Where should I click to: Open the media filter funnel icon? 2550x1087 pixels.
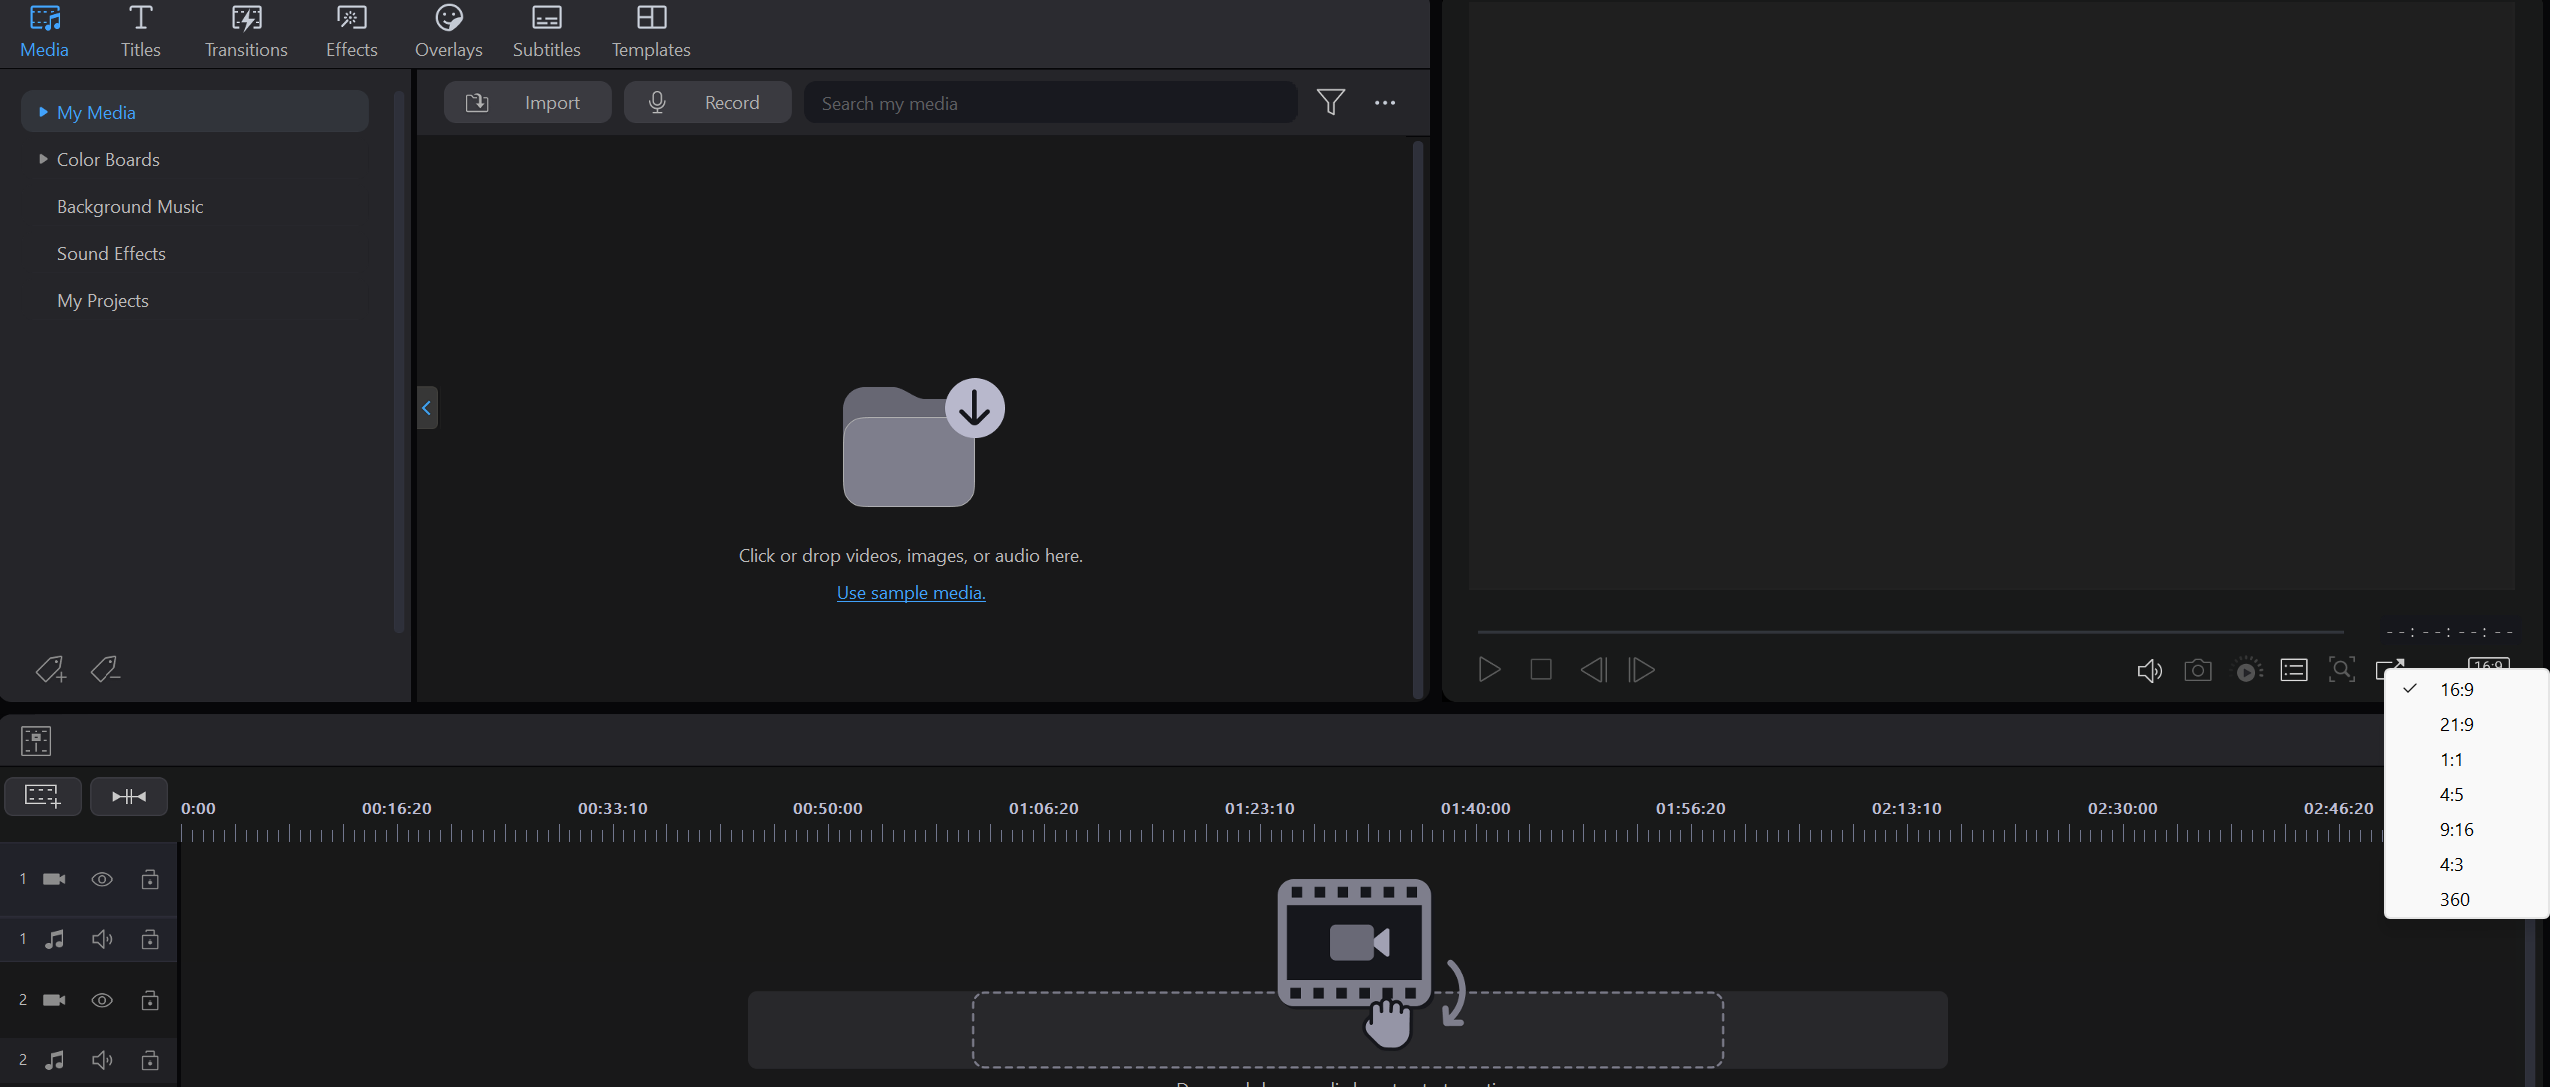[x=1330, y=102]
